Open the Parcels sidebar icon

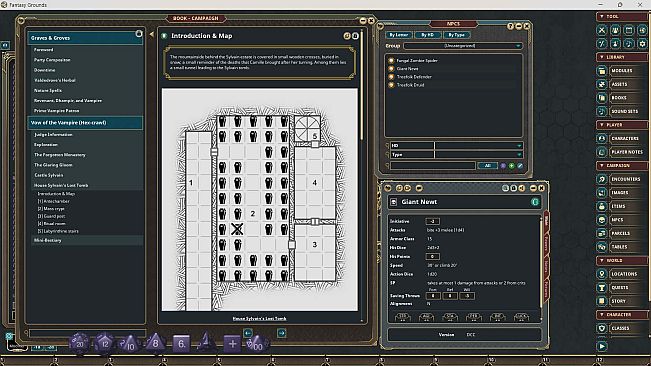click(602, 233)
